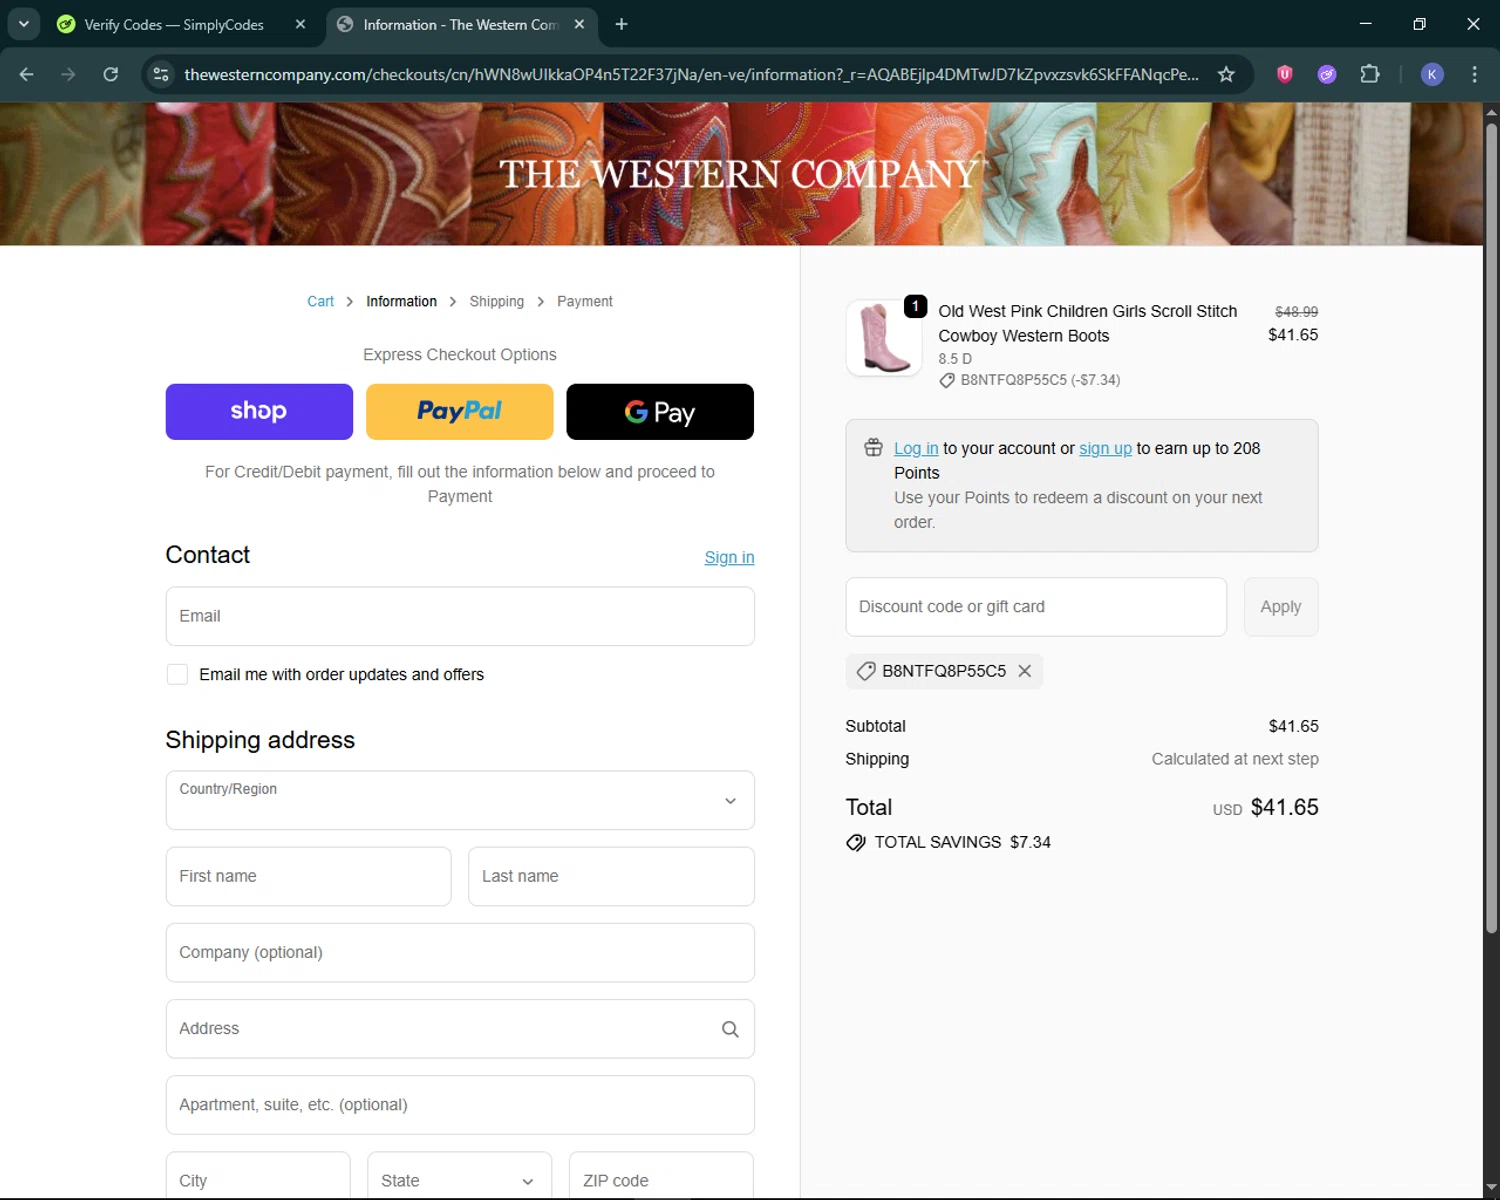The height and width of the screenshot is (1200, 1500).
Task: Check out with PayPal button
Action: click(459, 412)
